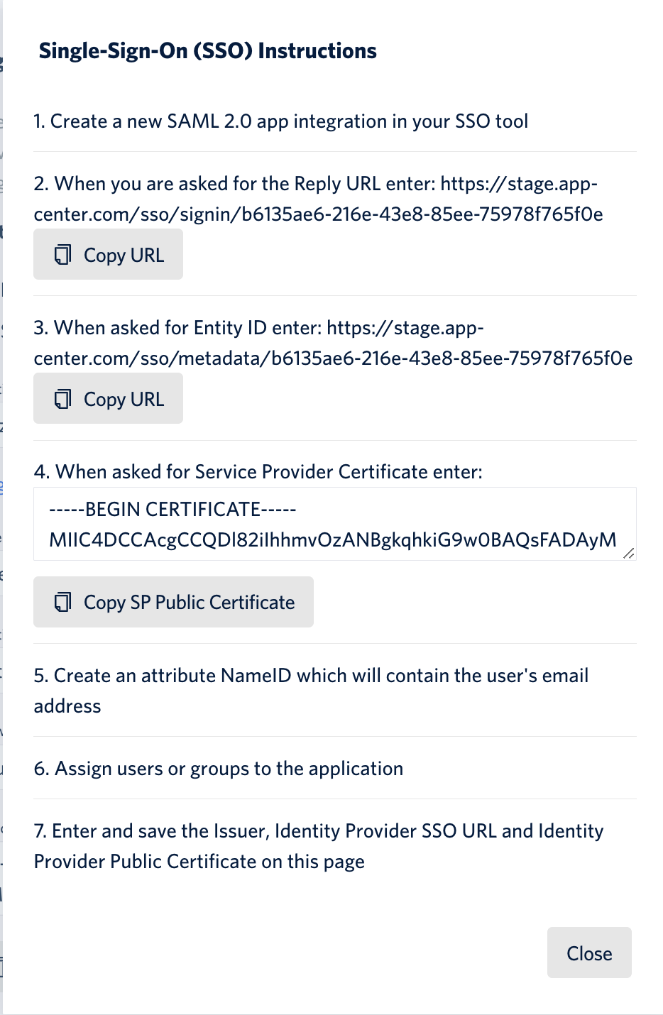Close the SSO Instructions dialog
This screenshot has height=1015, width=663.
coord(589,953)
